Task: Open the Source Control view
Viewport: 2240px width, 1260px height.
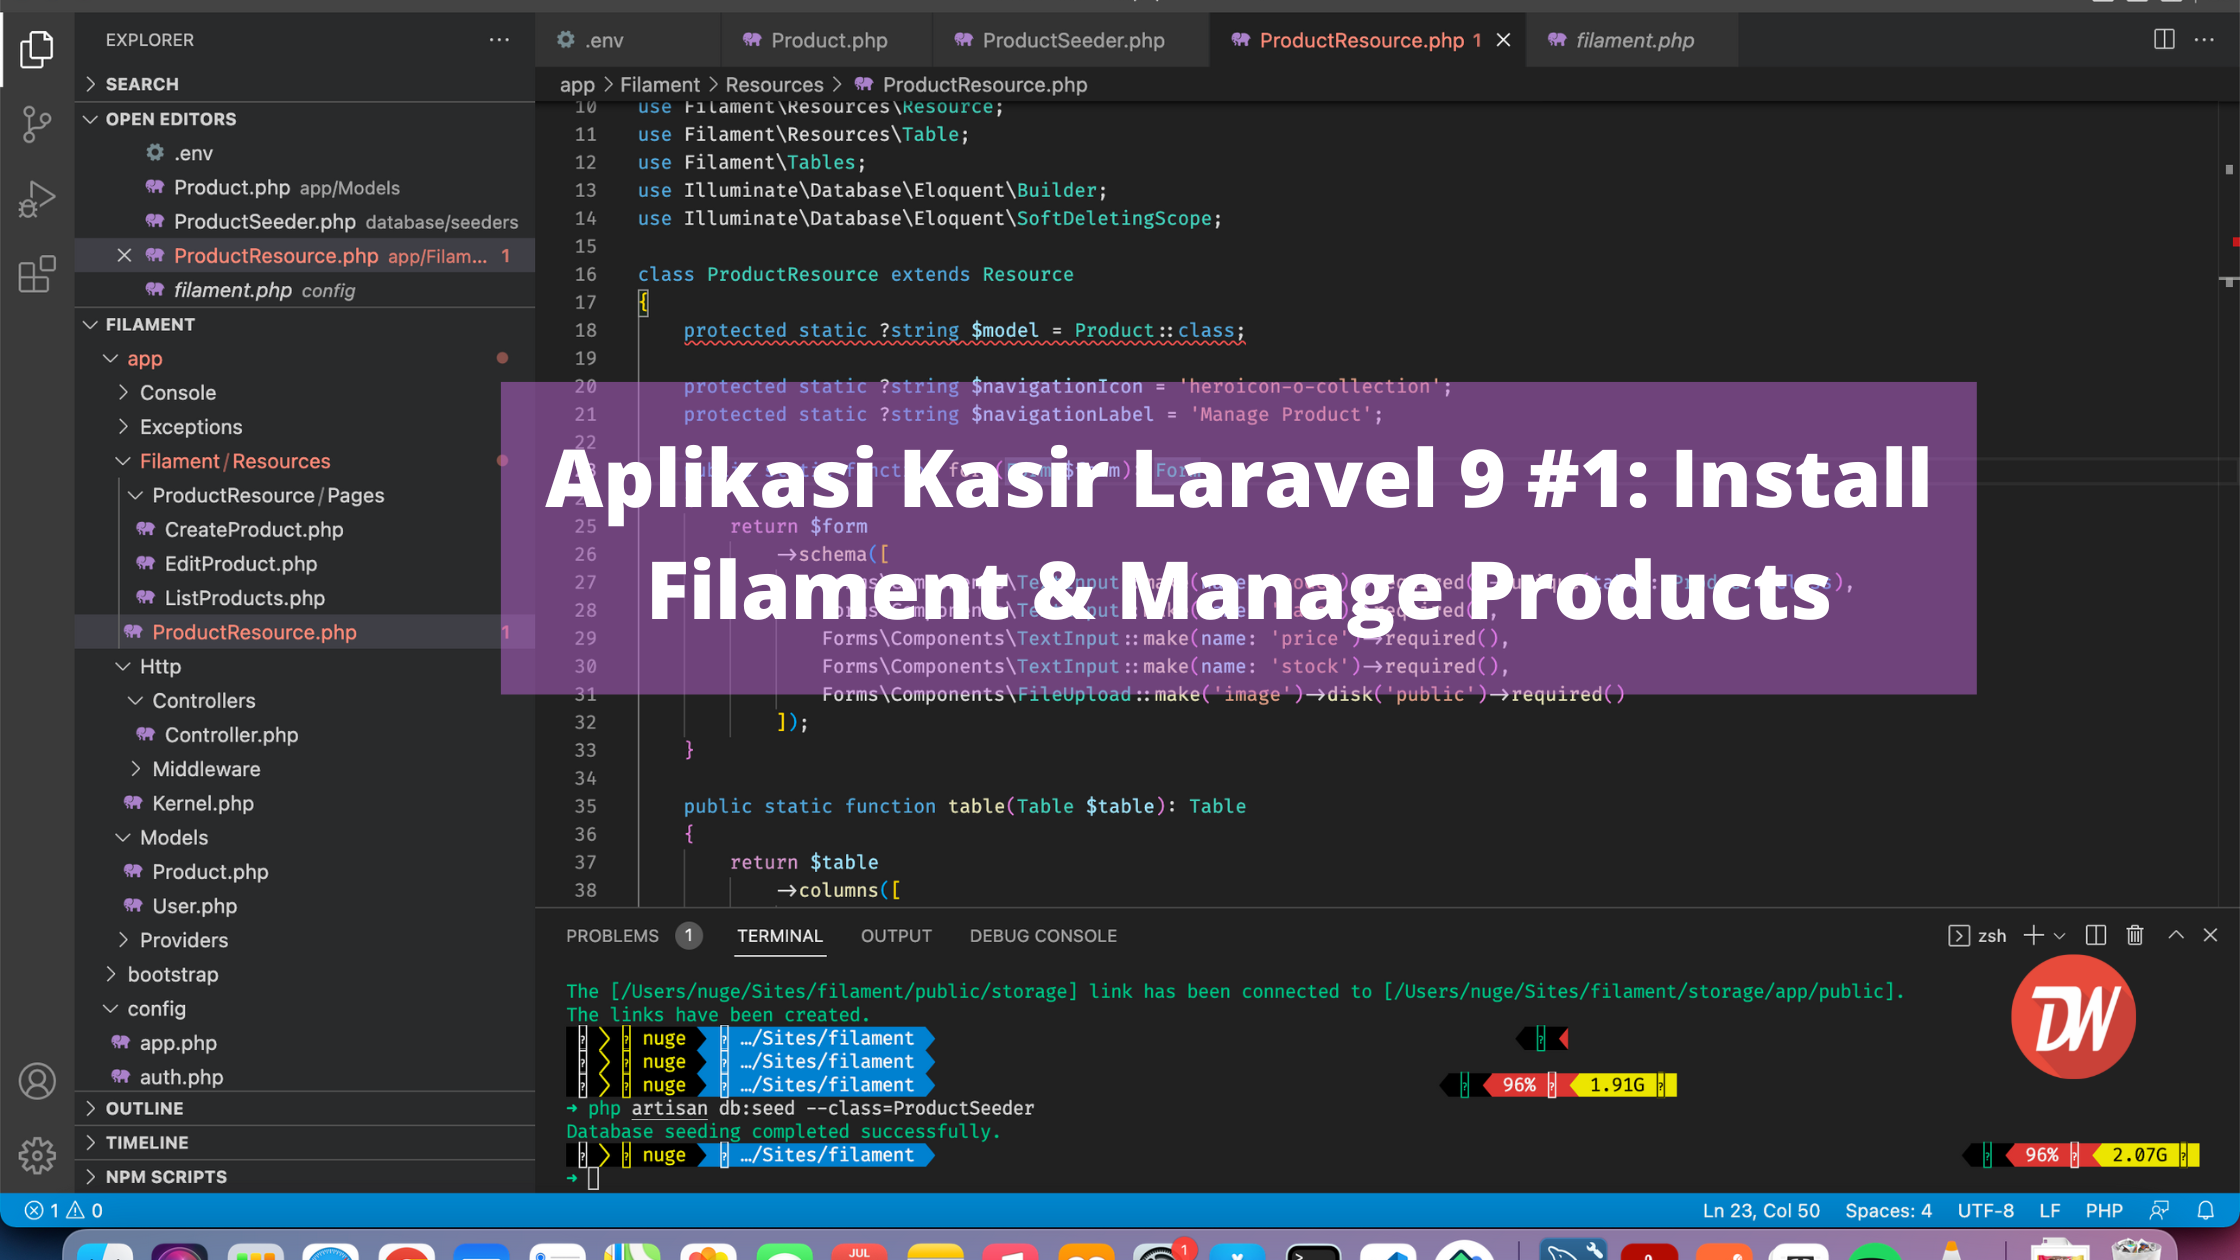Action: (36, 124)
